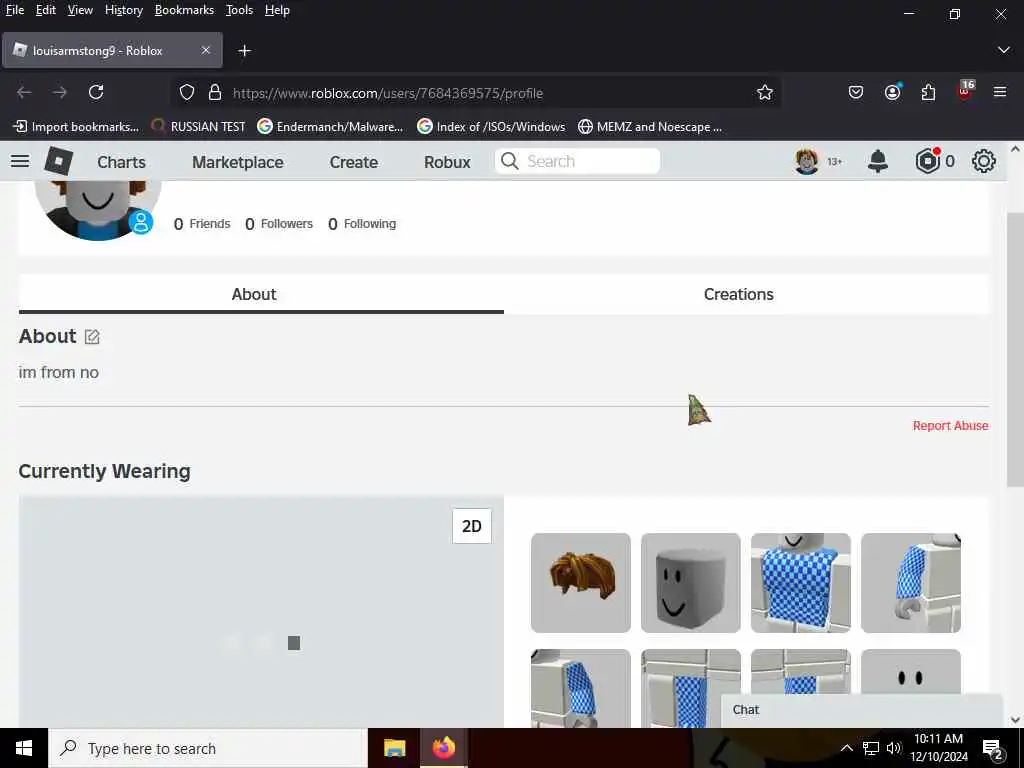Edit the About section pencil icon
The height and width of the screenshot is (768, 1024).
pyautogui.click(x=92, y=337)
